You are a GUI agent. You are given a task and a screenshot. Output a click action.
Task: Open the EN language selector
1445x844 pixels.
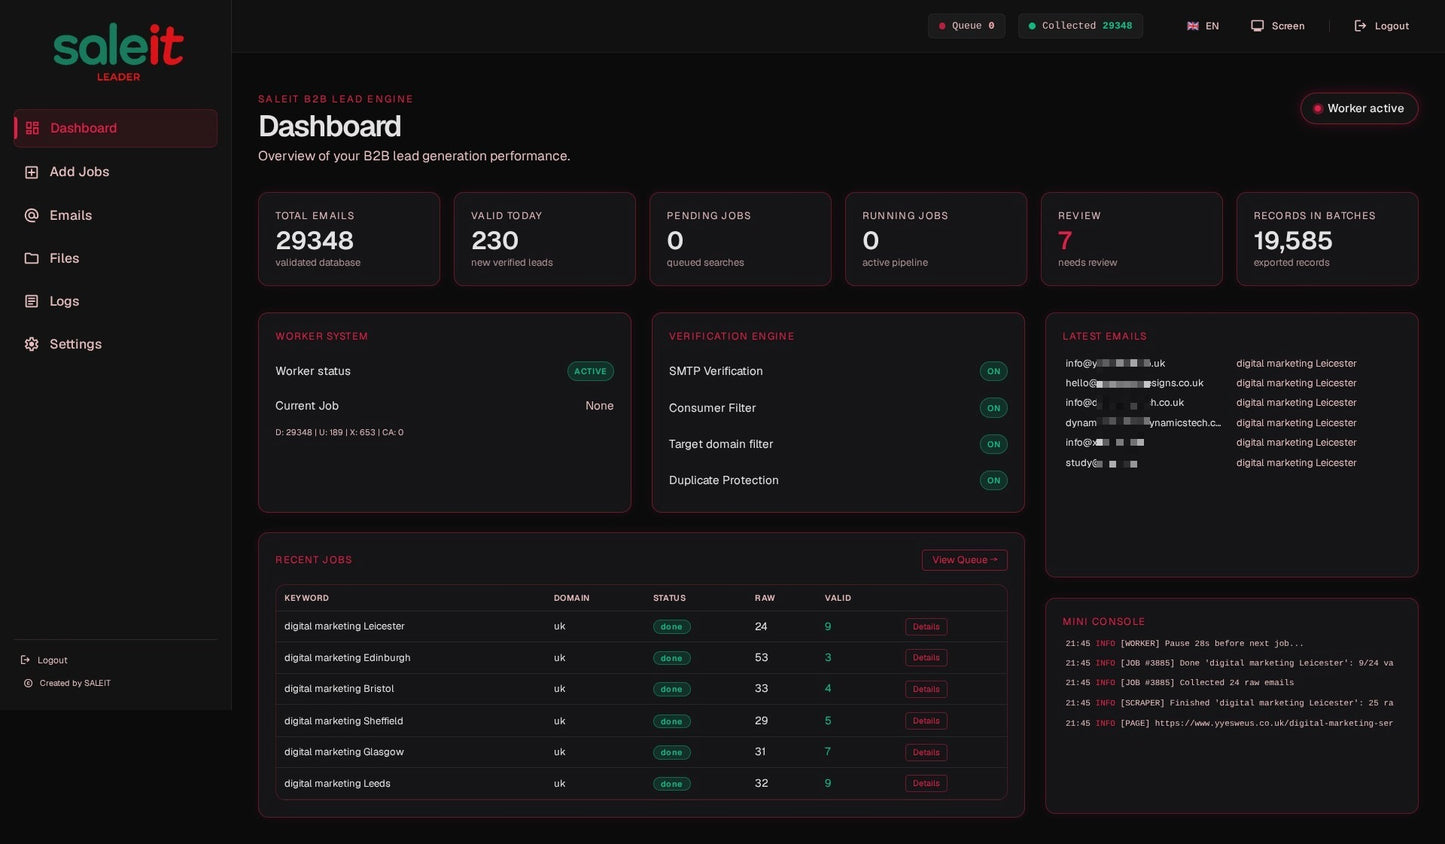pos(1203,26)
